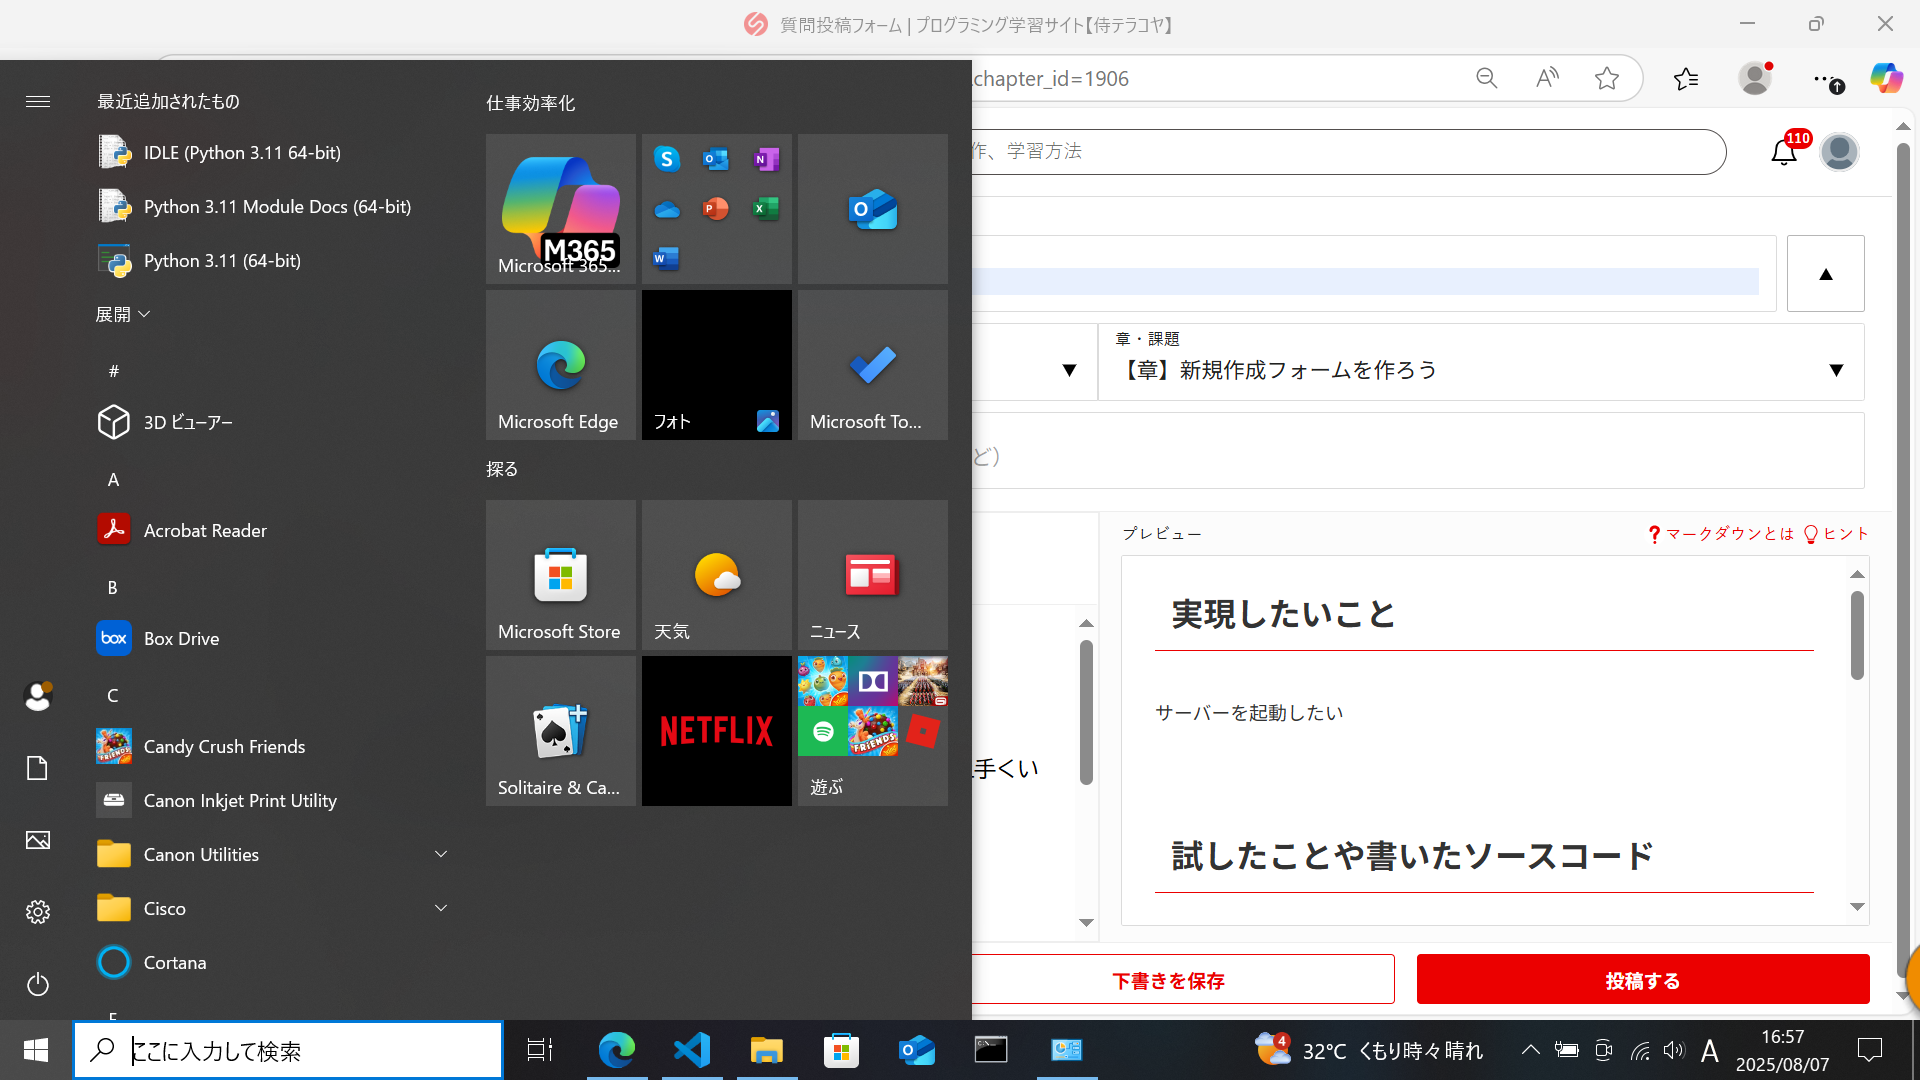Open 遊ぶ games folder tile
The width and height of the screenshot is (1920, 1080).
pos(873,731)
